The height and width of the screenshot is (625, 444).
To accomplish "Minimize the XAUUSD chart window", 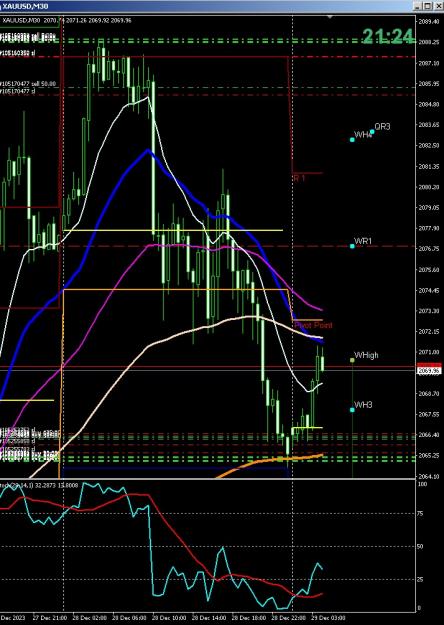I will 418,6.
